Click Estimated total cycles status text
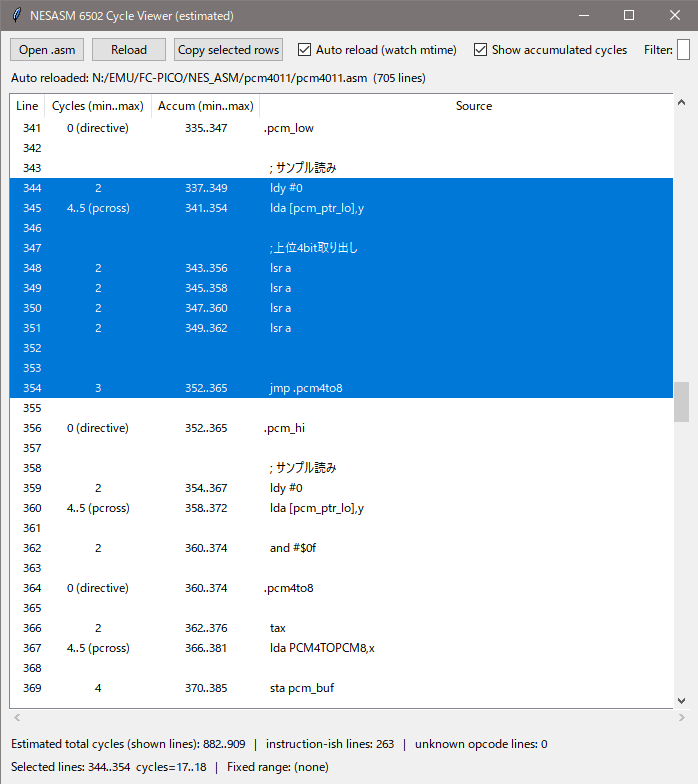 (x=128, y=744)
